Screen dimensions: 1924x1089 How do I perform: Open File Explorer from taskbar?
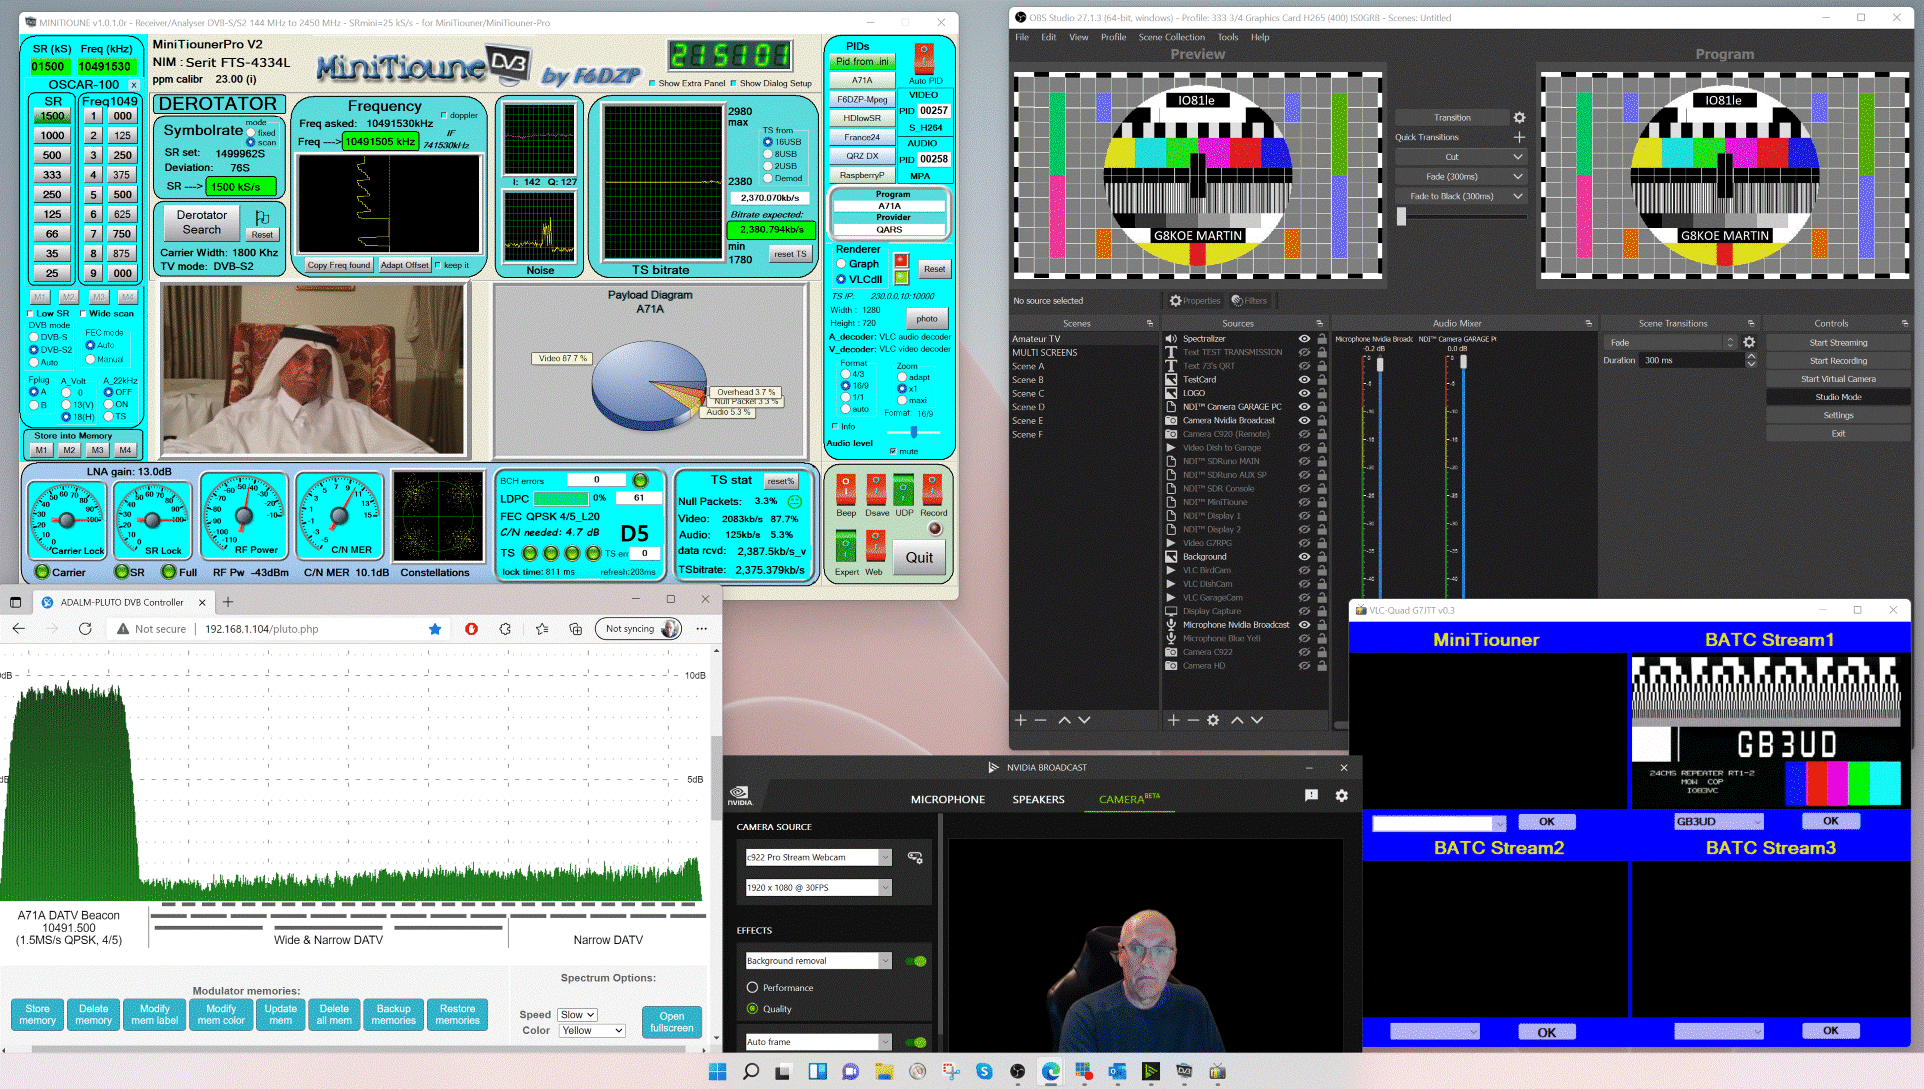click(x=884, y=1071)
